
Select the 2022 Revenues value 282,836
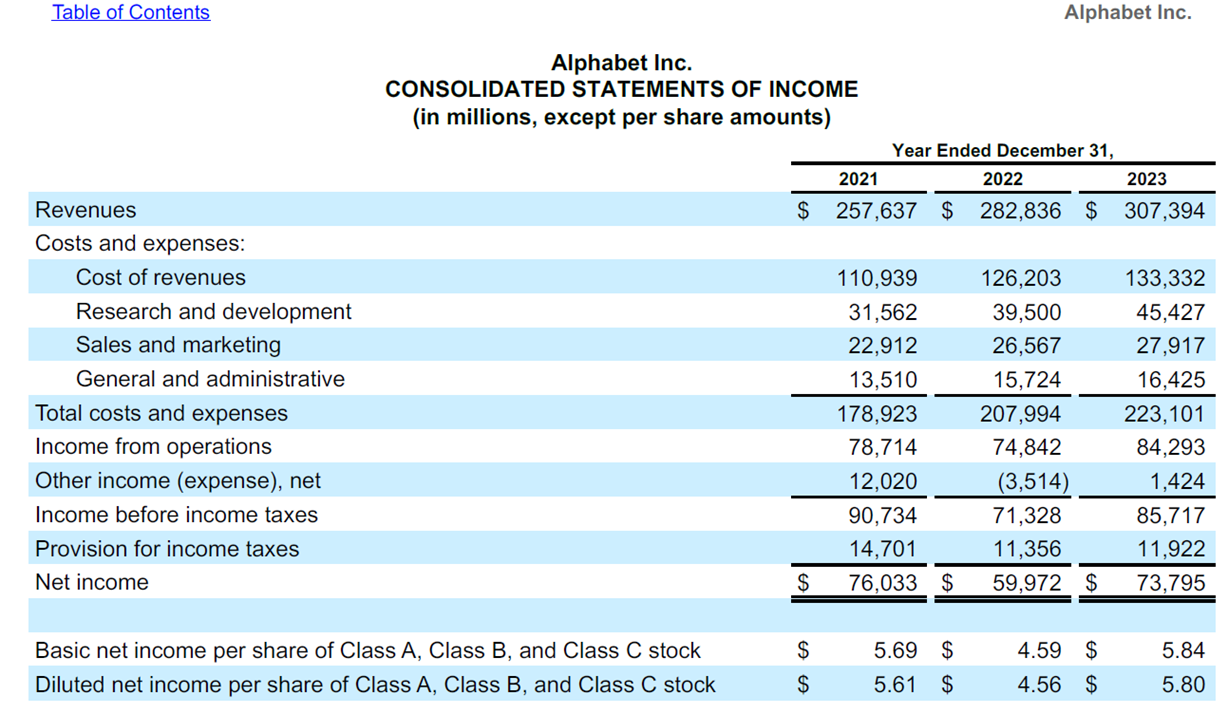pos(1021,211)
